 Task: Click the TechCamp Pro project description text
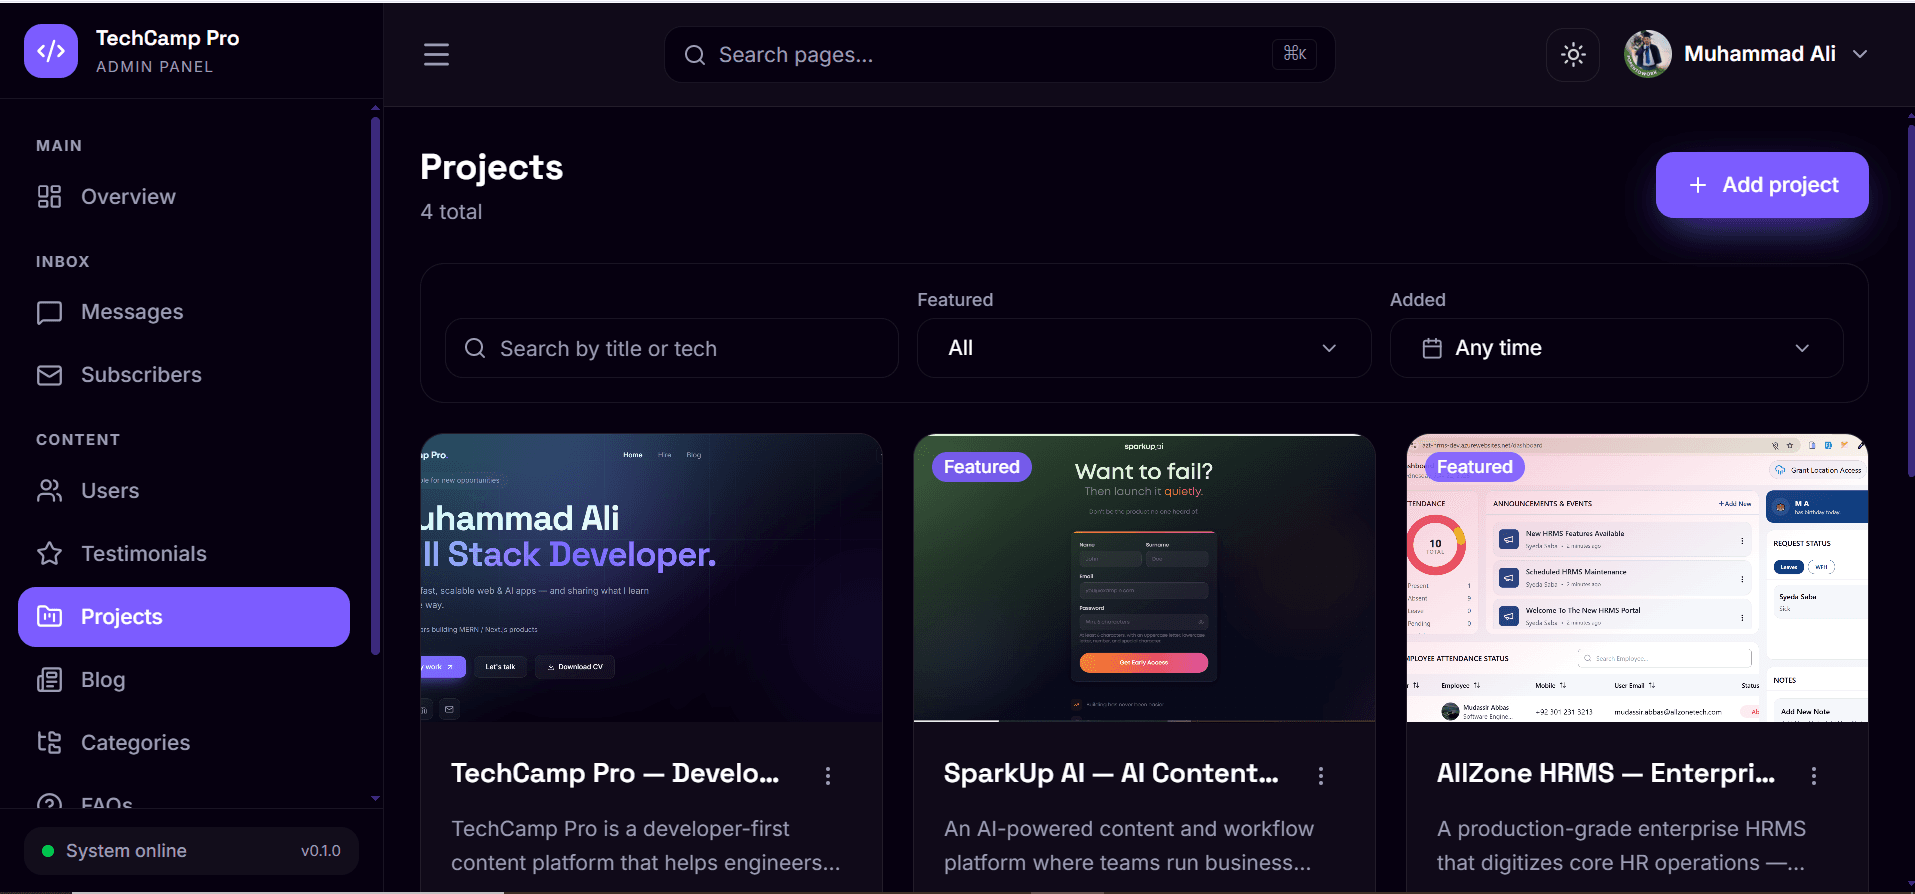pyautogui.click(x=645, y=846)
